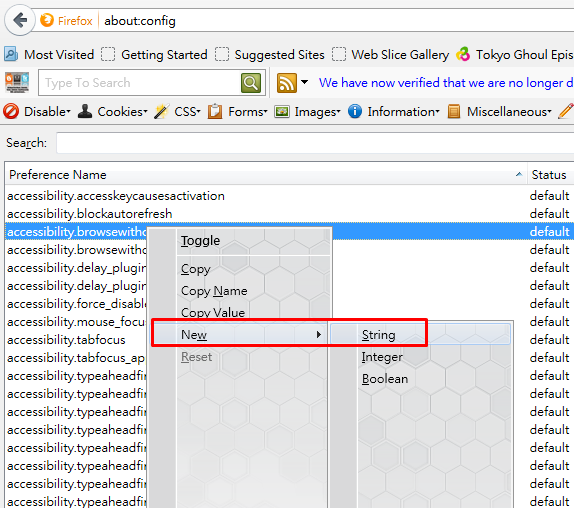The width and height of the screenshot is (574, 508).
Task: Open the Tokyo Ghoul bookmark link
Action: [x=515, y=55]
